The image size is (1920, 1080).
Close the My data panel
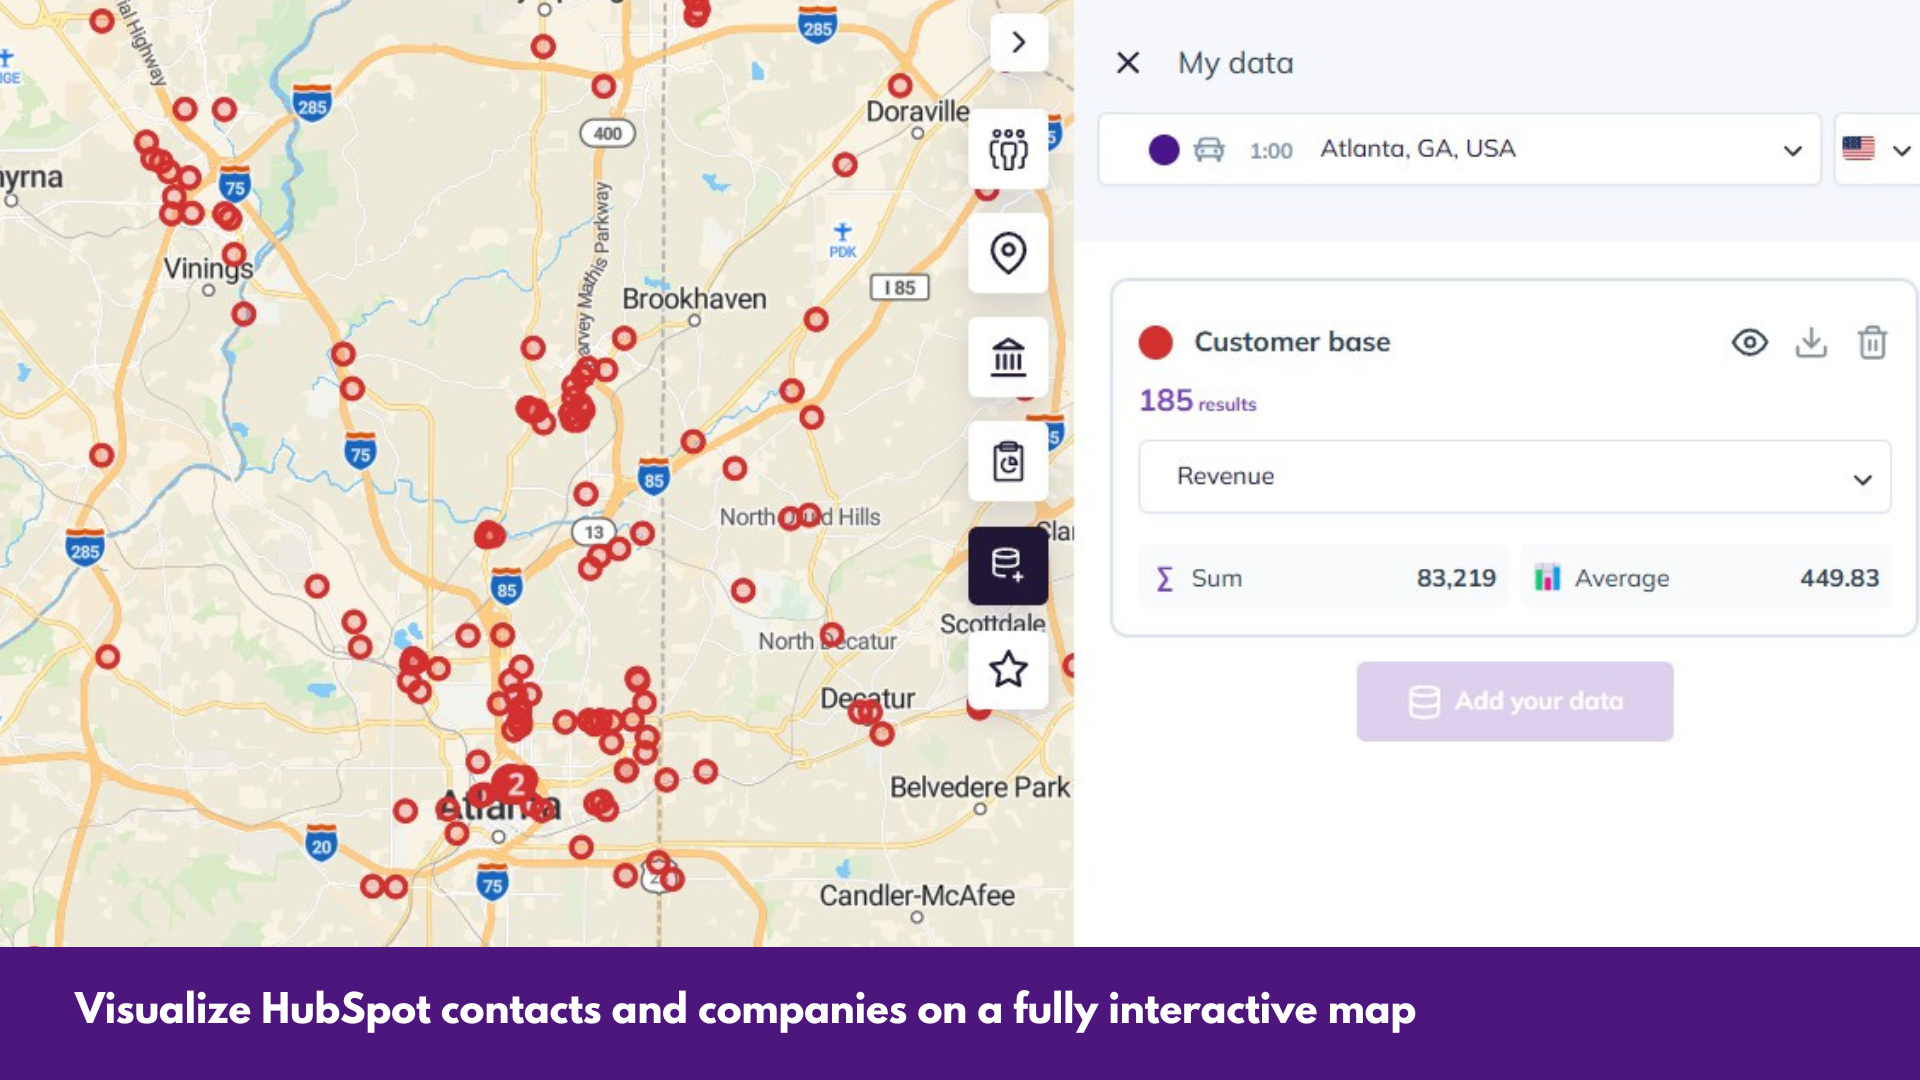(1128, 63)
